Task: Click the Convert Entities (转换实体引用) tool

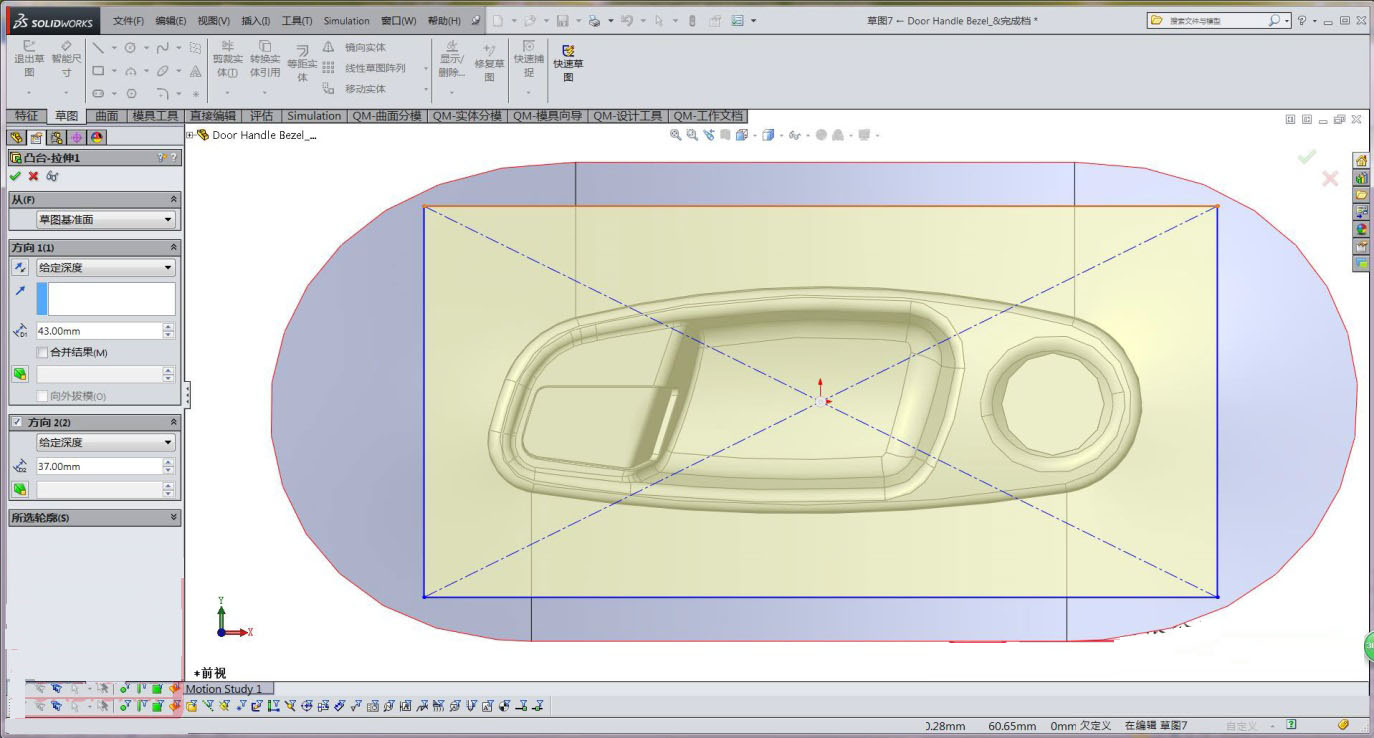Action: 264,59
